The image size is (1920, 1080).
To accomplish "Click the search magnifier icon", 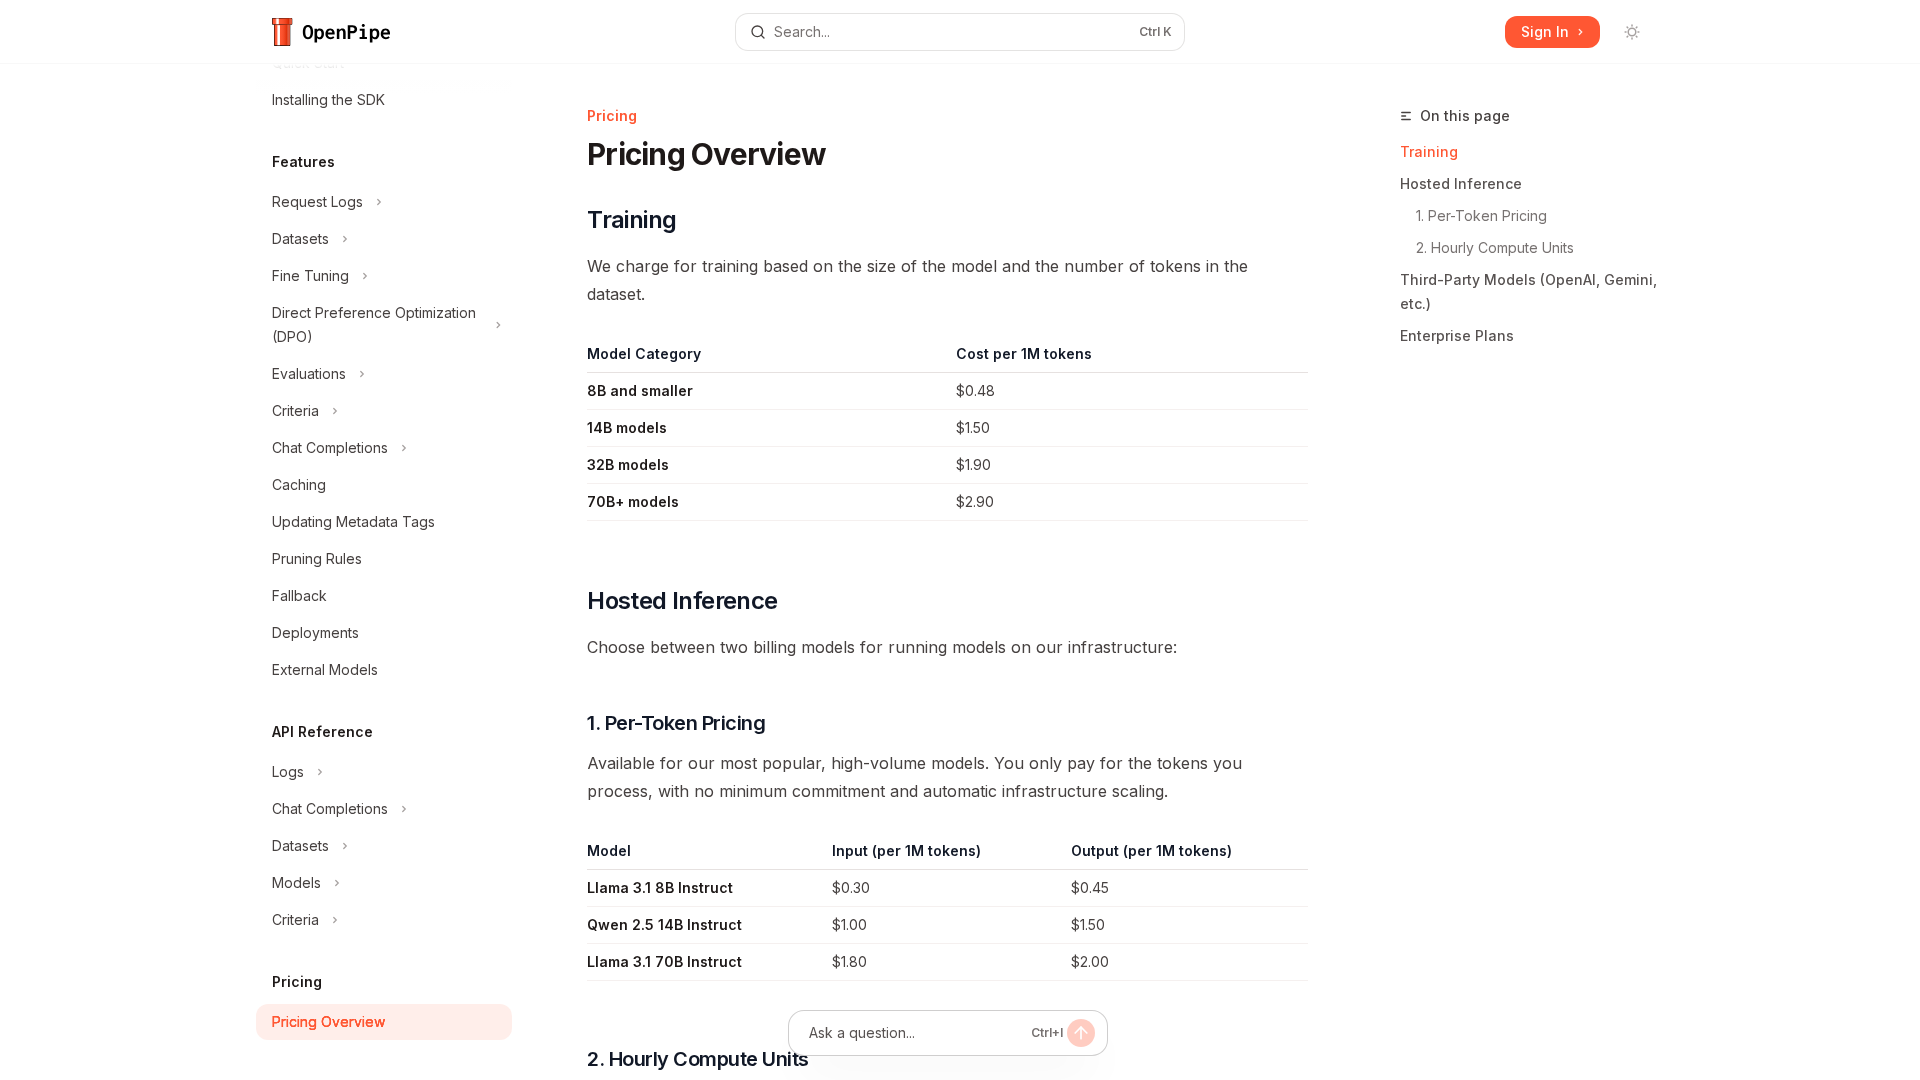I will [x=758, y=32].
